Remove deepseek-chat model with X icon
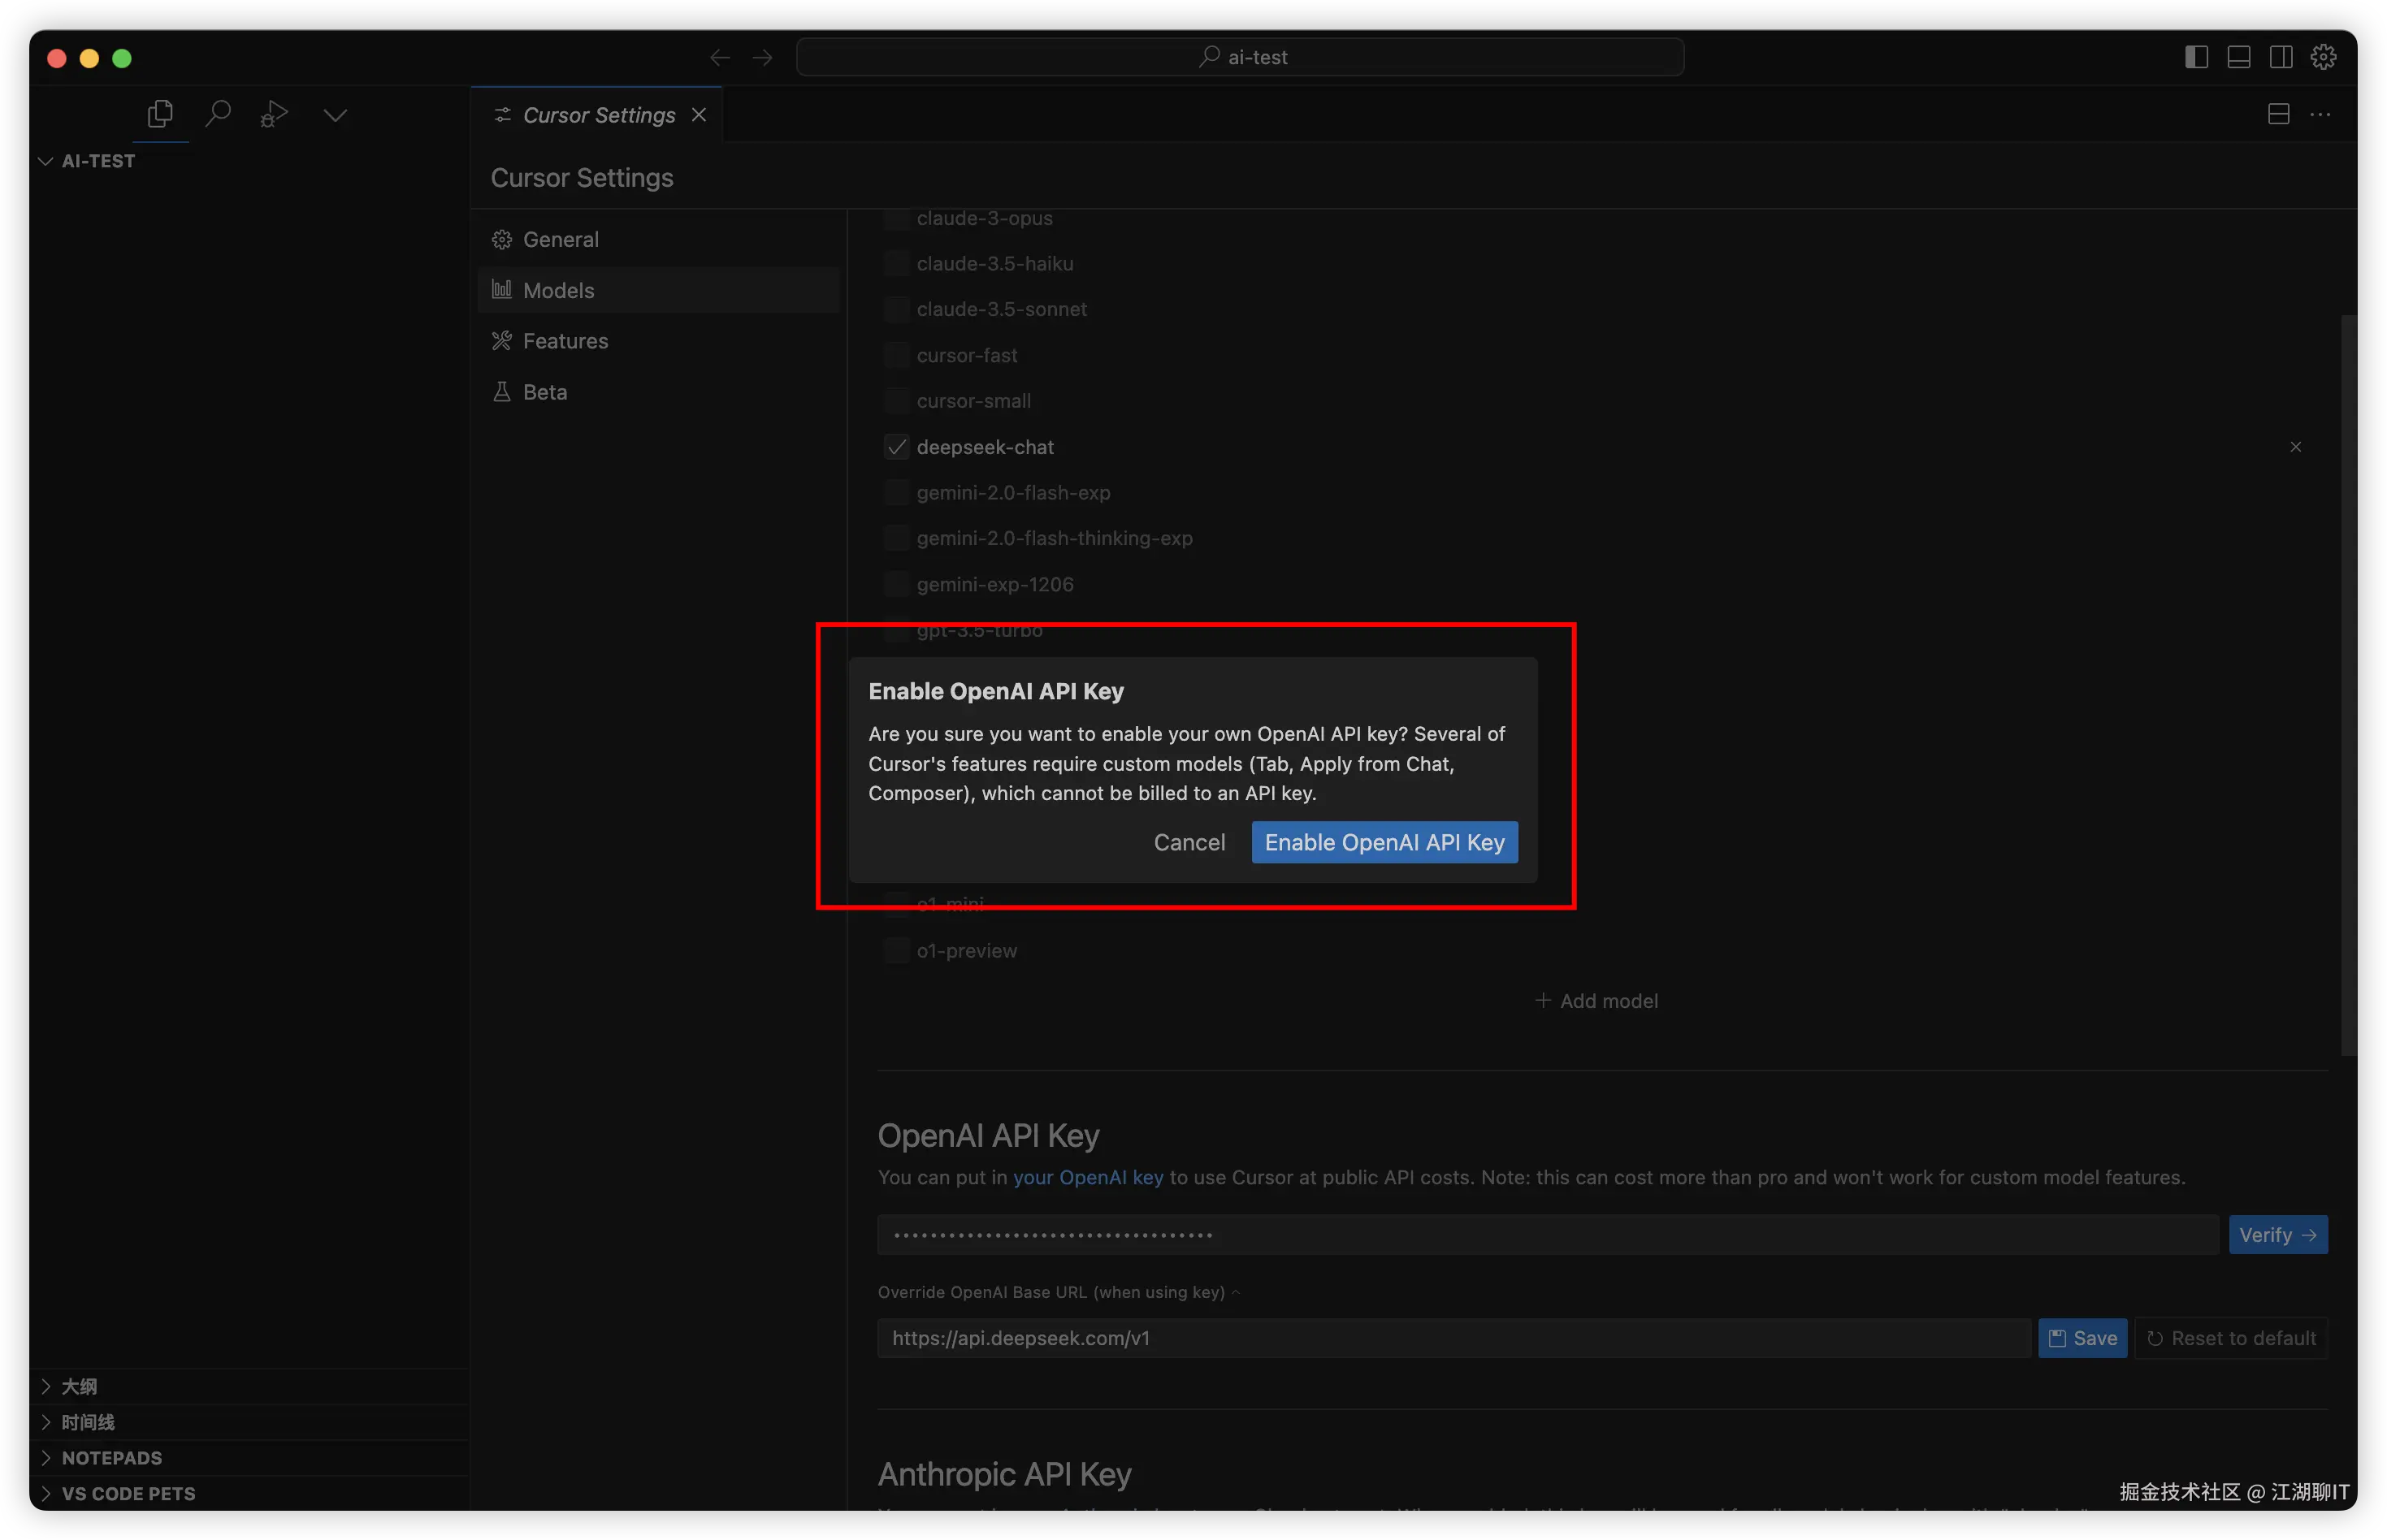This screenshot has width=2387, height=1540. click(2295, 447)
